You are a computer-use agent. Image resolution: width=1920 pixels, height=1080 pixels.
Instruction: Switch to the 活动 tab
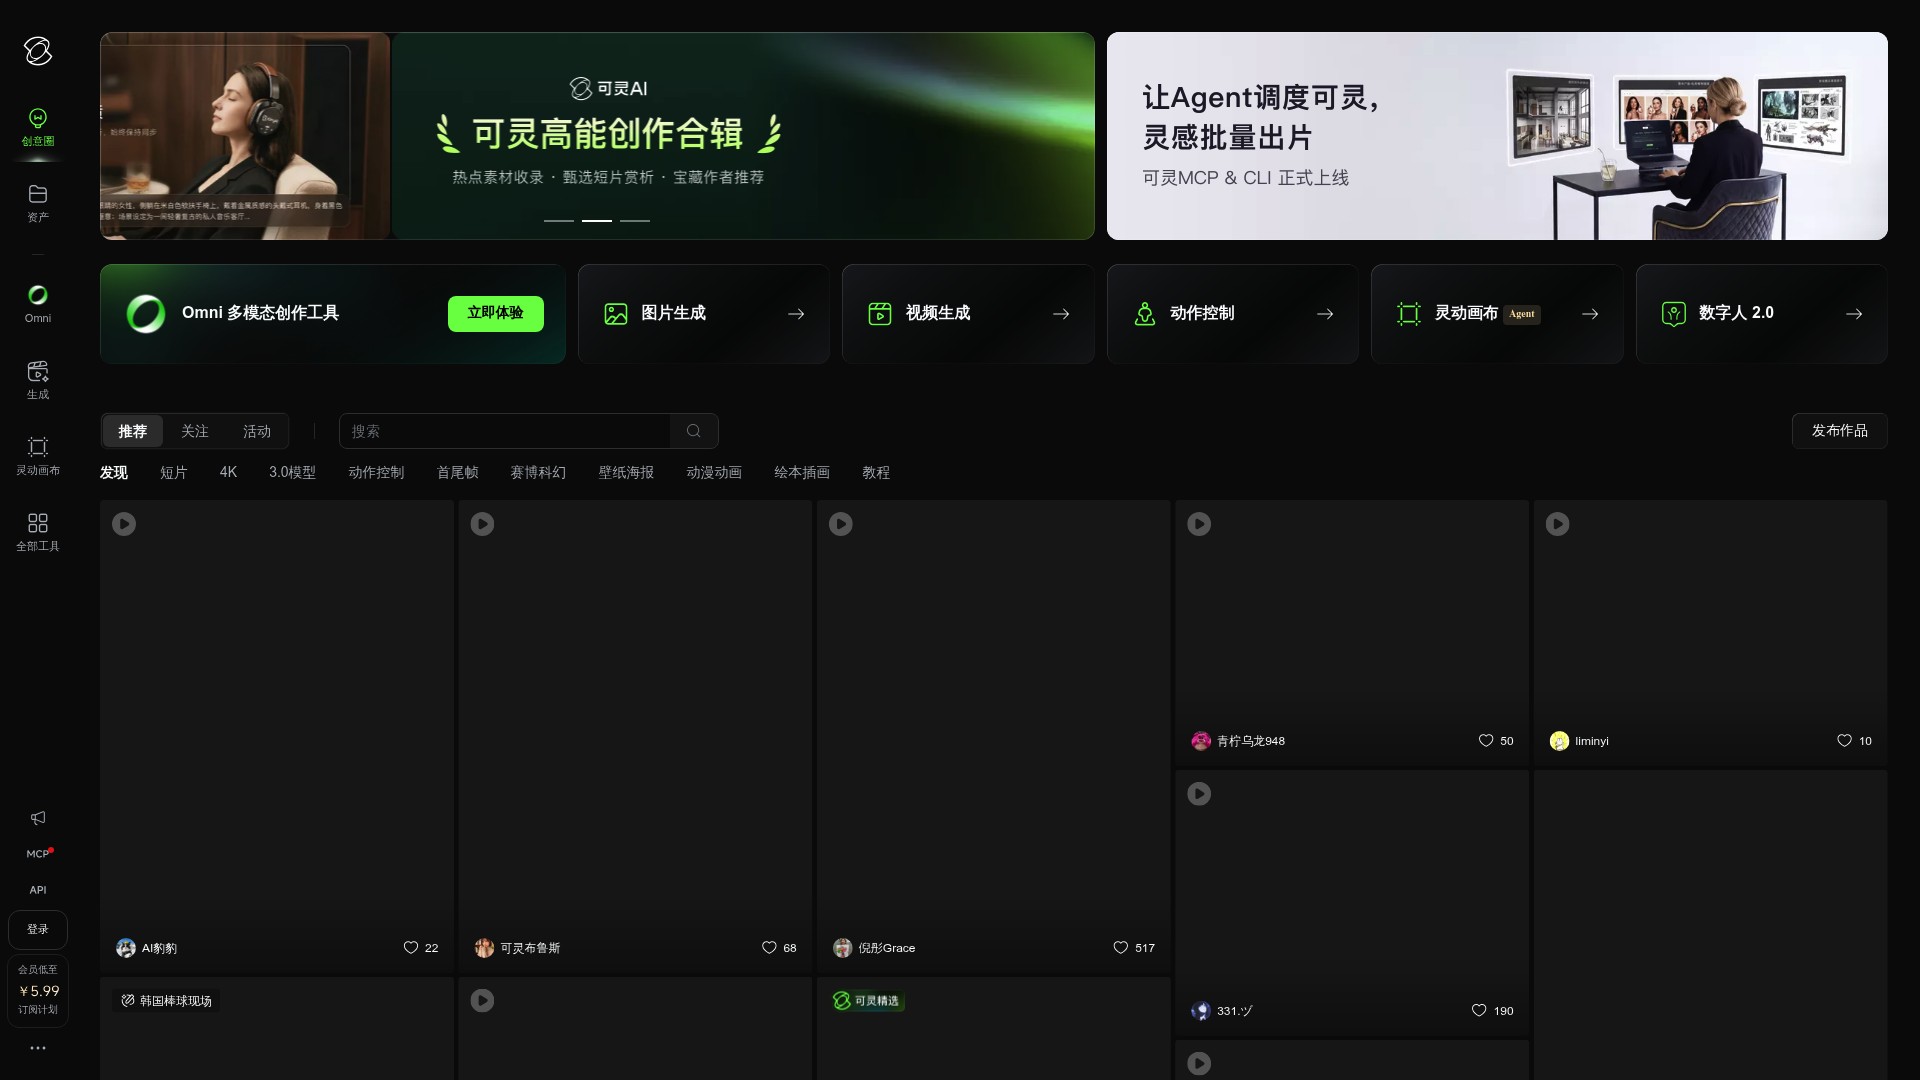[x=257, y=431]
